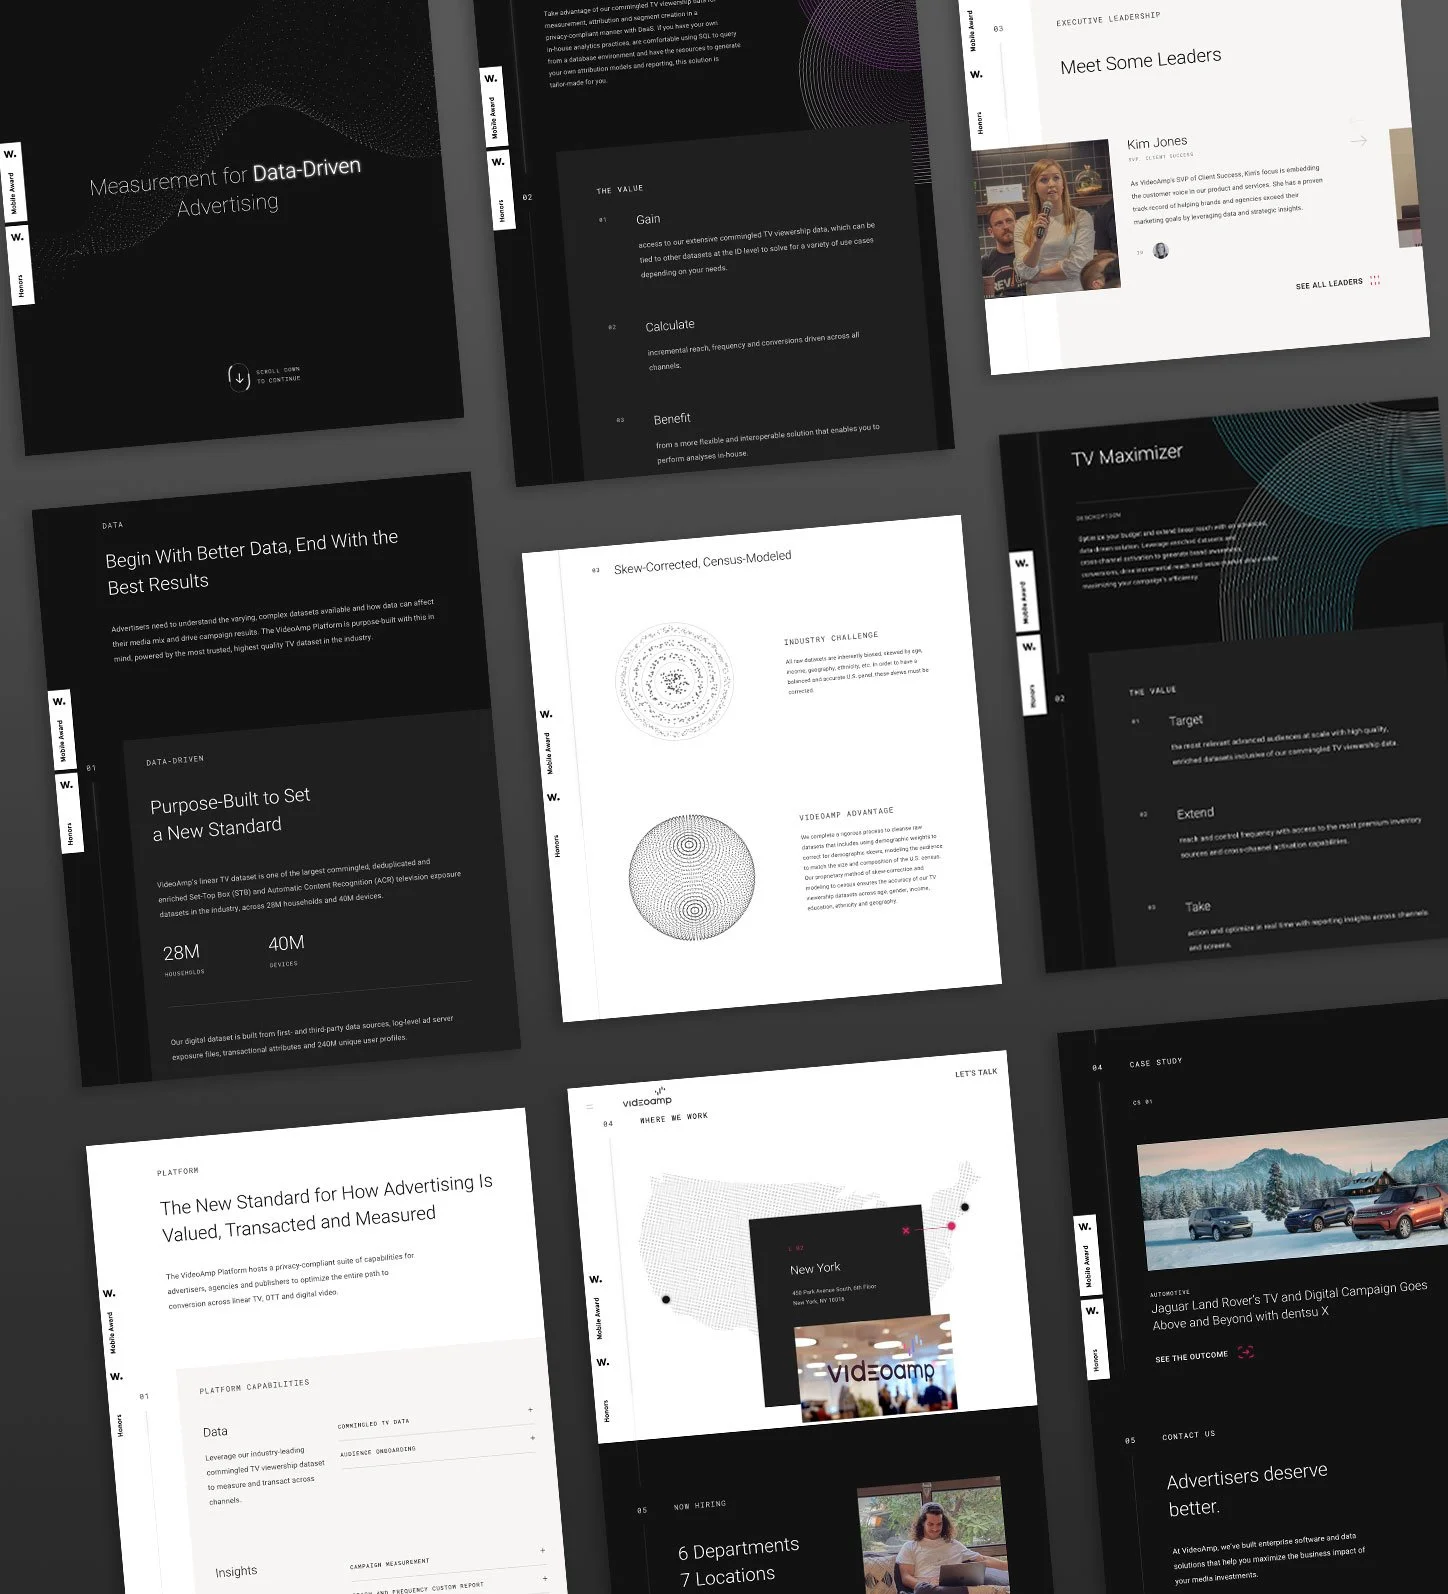1448x1594 pixels.
Task: Click the 'Extend' value item on TV Maximizer
Action: point(1195,813)
